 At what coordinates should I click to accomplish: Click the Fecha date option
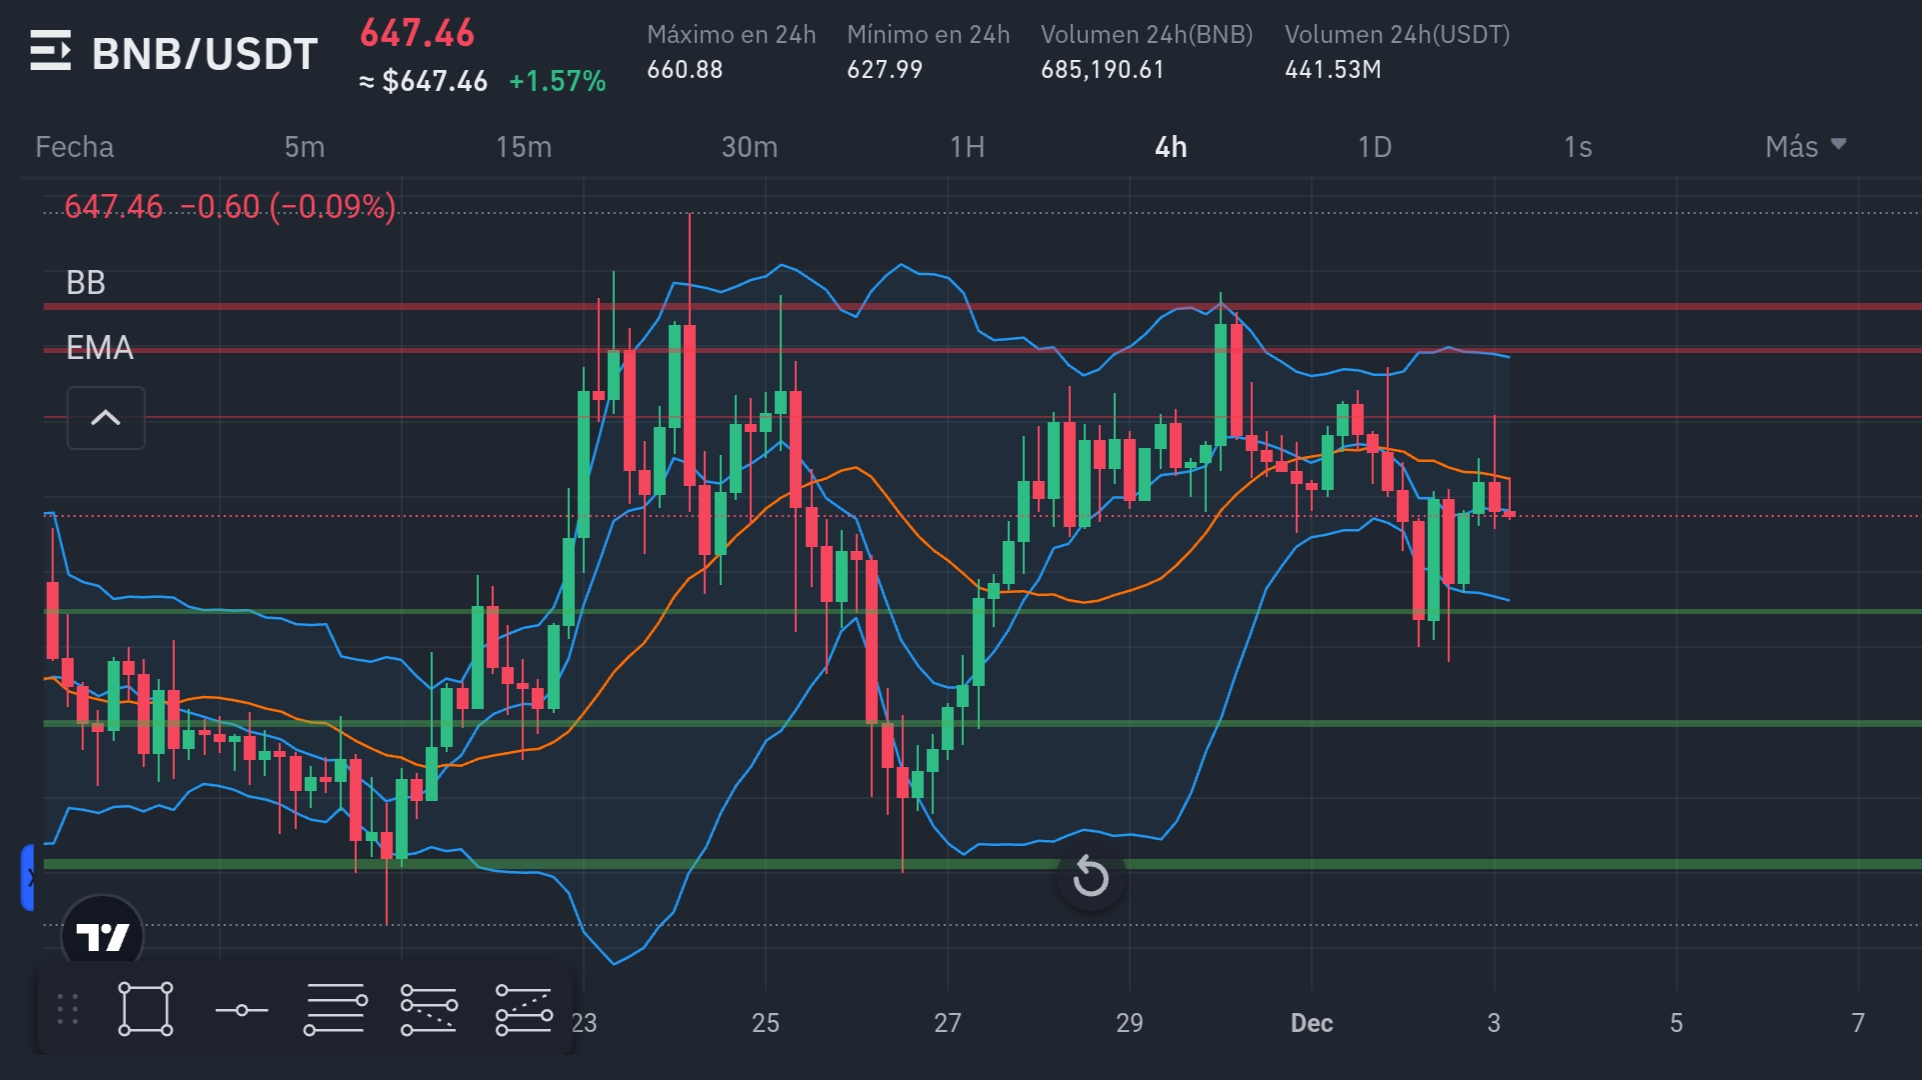(74, 147)
